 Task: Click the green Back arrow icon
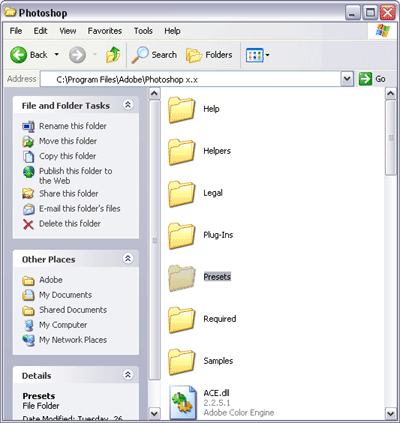(18, 55)
